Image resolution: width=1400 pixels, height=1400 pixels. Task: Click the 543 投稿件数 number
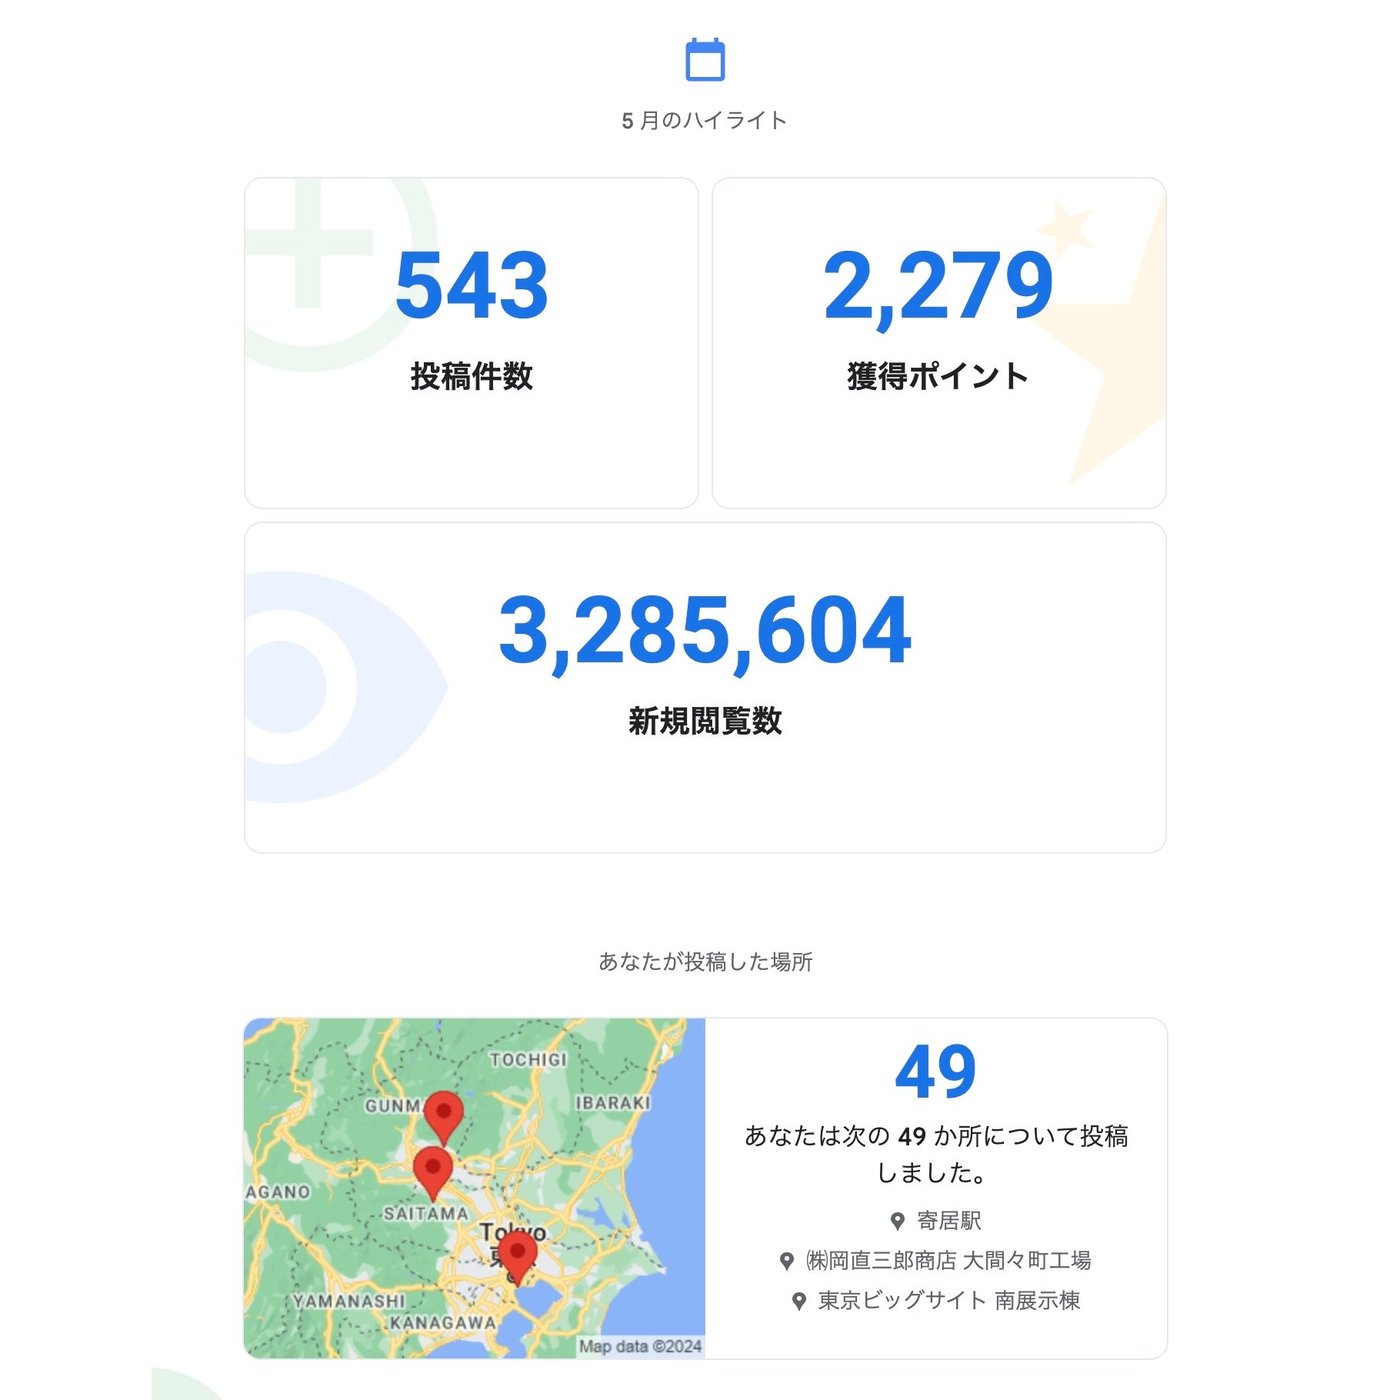point(471,286)
